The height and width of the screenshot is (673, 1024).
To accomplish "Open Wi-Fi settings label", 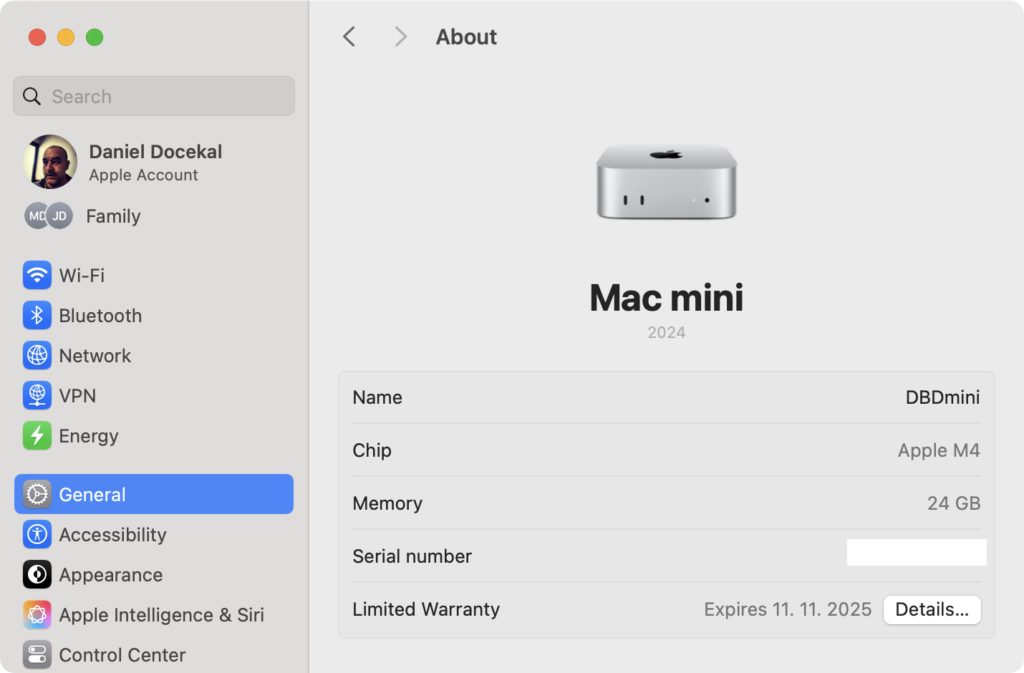I will pyautogui.click(x=82, y=275).
